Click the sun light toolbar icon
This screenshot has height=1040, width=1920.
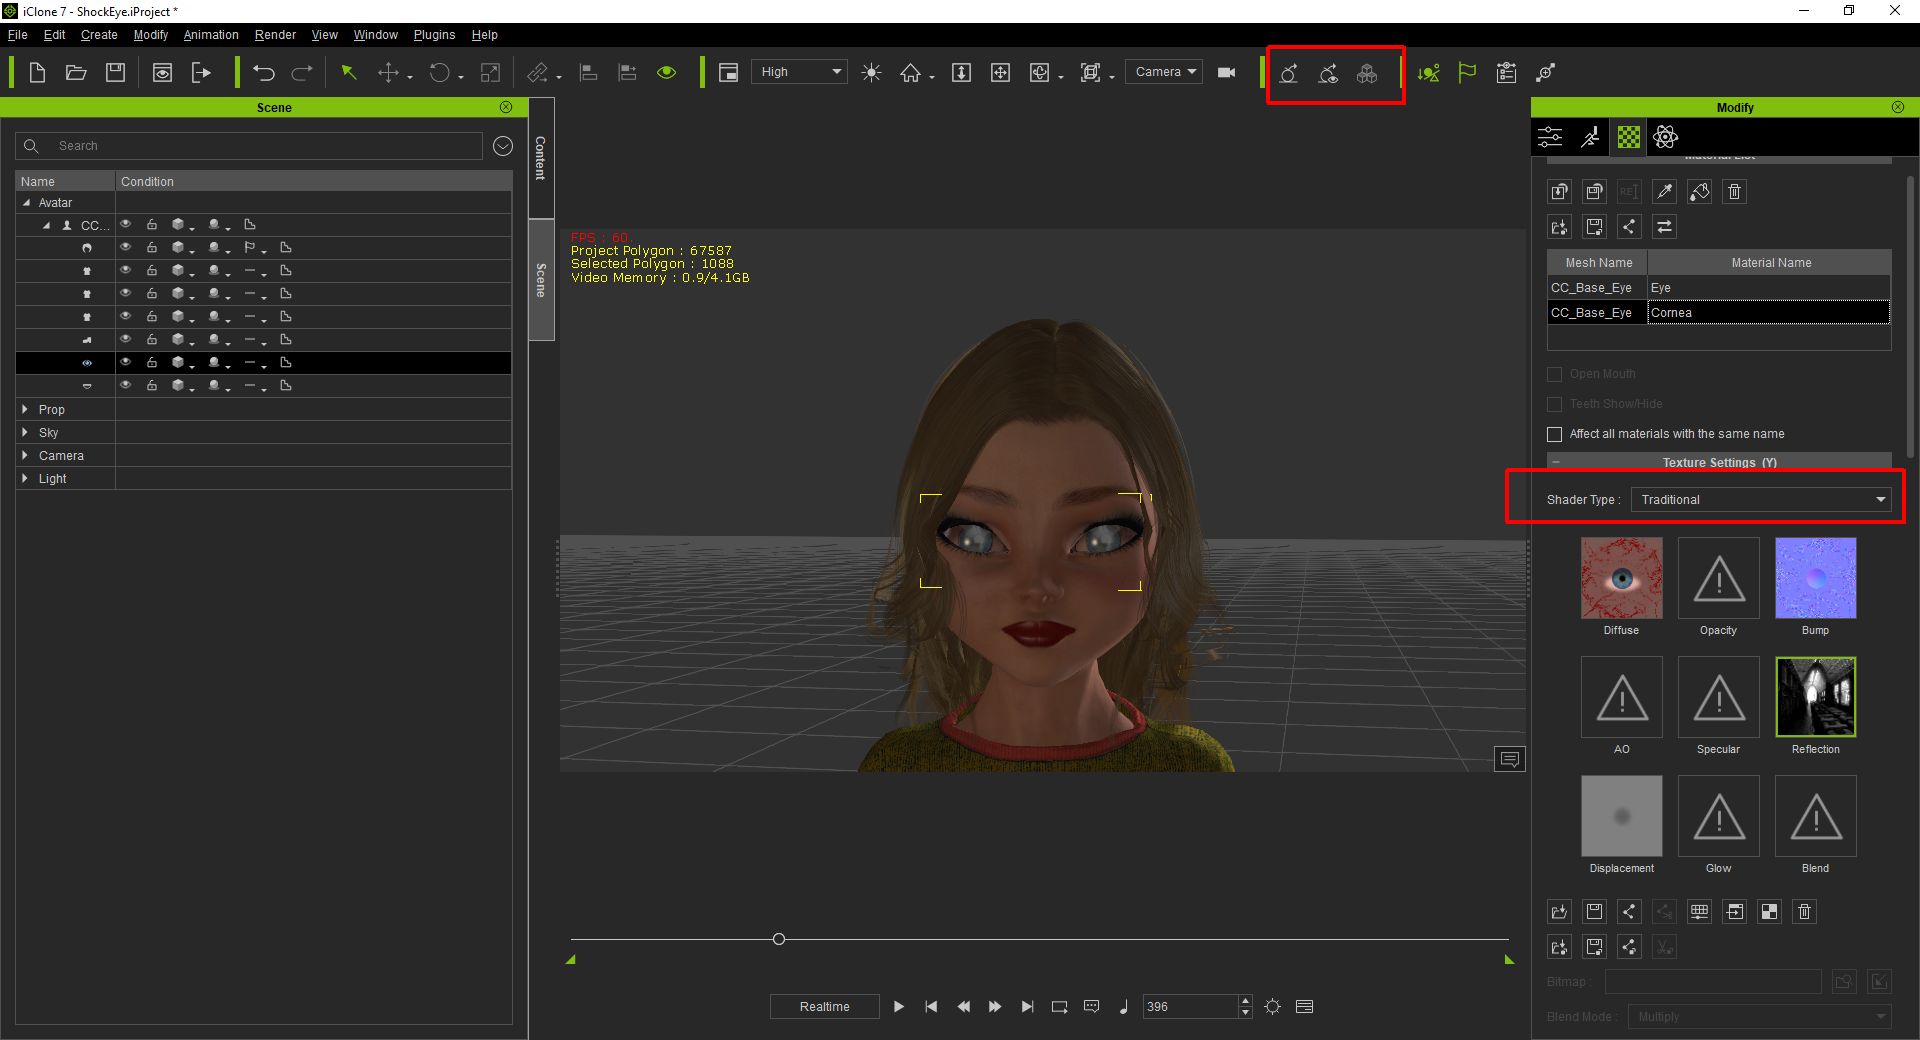point(872,73)
